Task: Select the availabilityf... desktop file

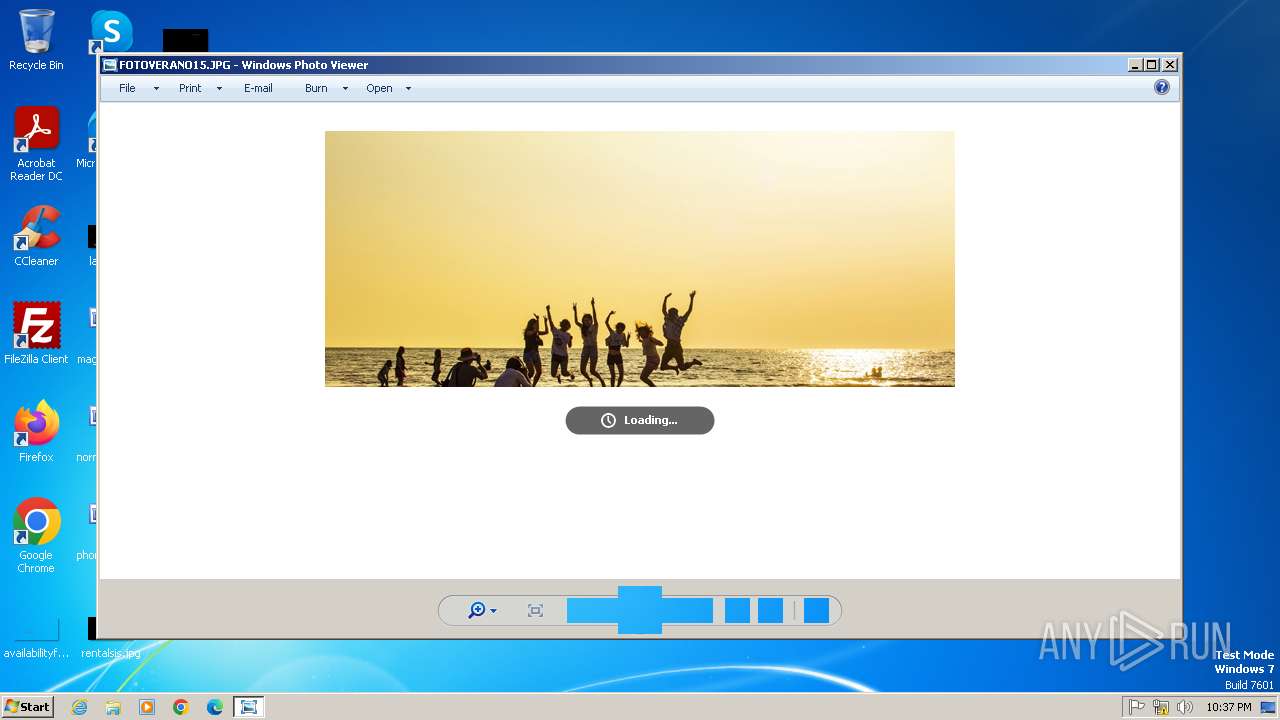Action: 36,639
